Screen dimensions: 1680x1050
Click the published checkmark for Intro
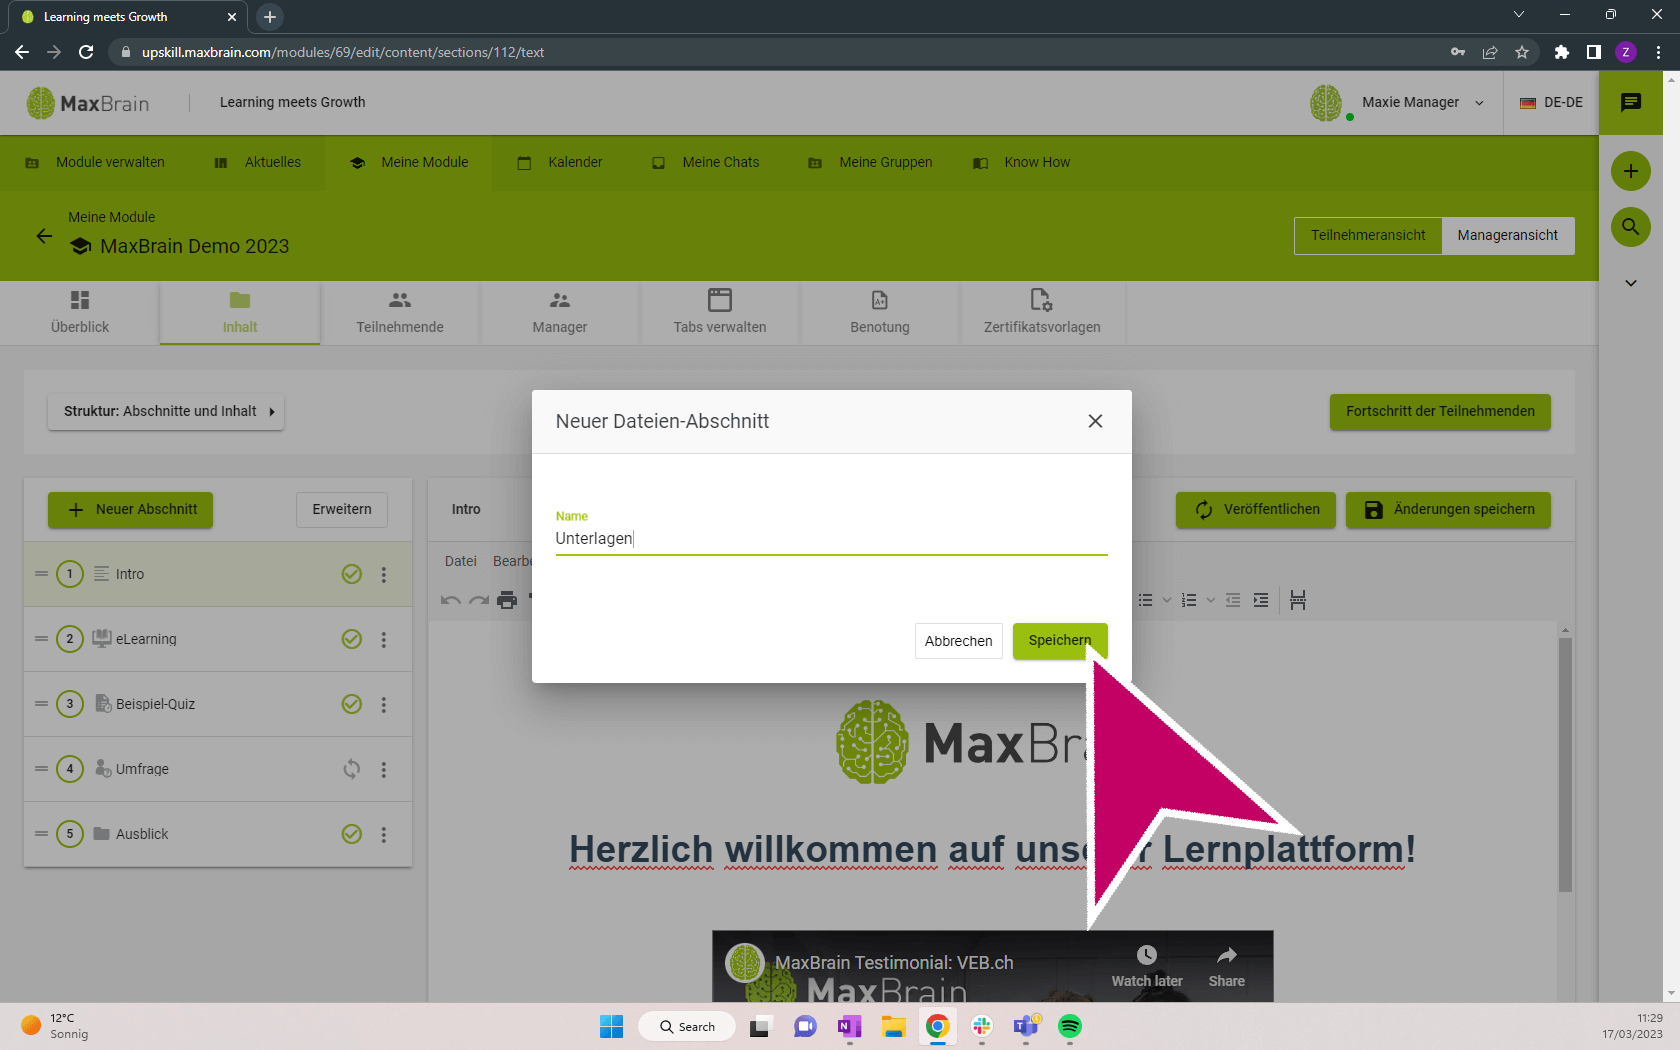click(352, 574)
